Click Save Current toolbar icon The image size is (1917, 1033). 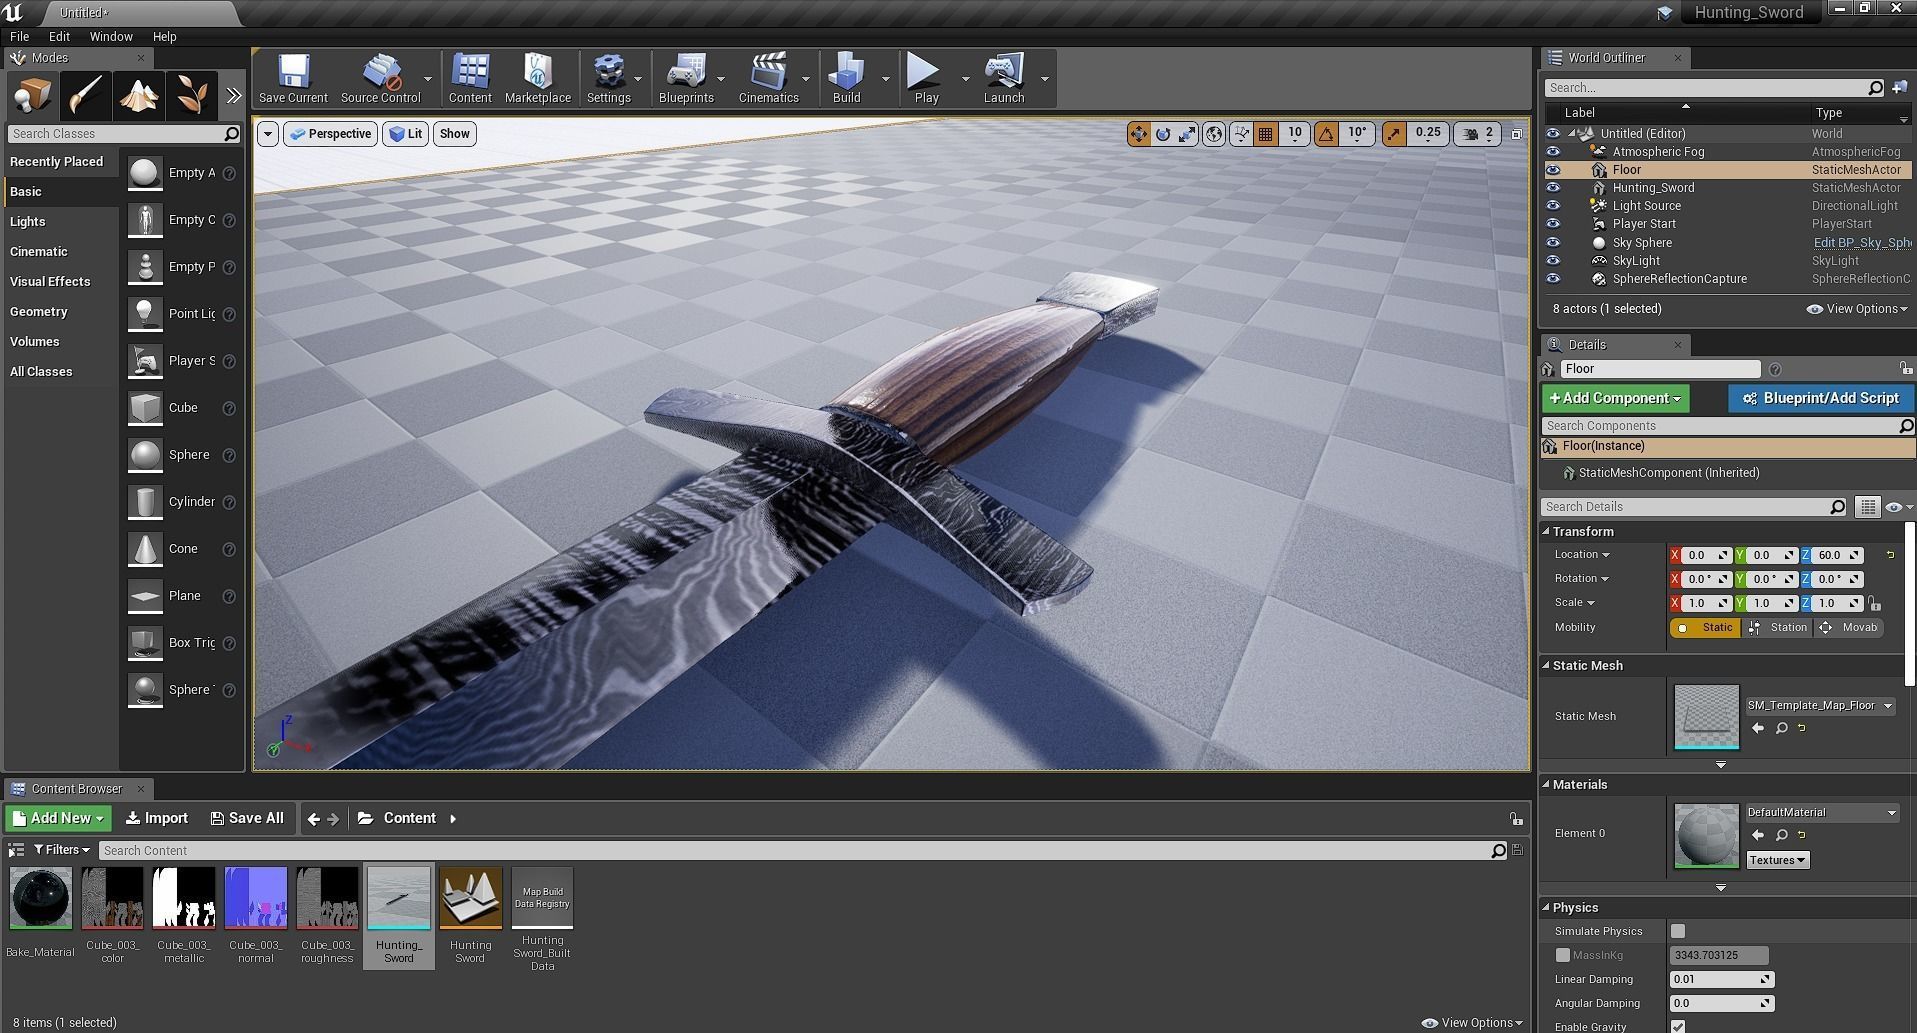(293, 78)
